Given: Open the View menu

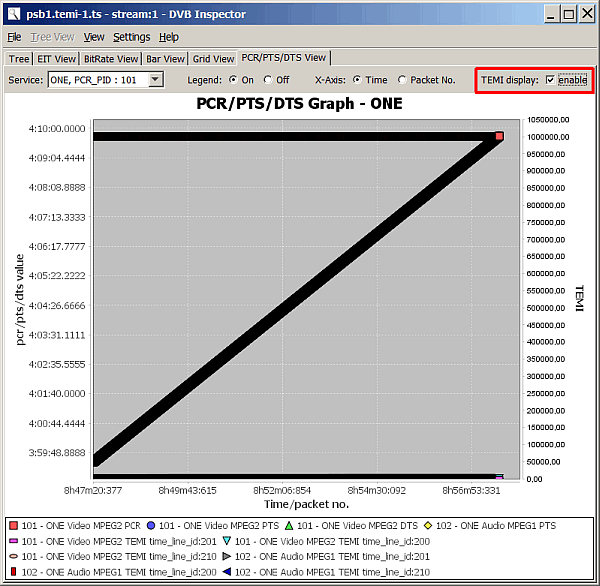Looking at the screenshot, I should [94, 37].
